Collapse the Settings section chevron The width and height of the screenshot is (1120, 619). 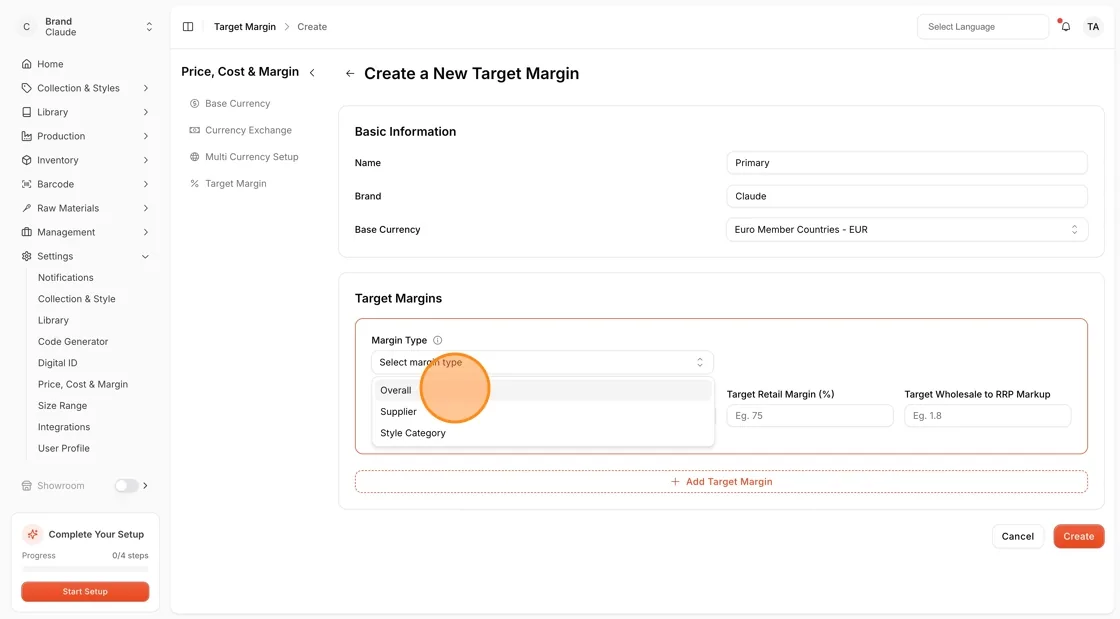tap(146, 256)
